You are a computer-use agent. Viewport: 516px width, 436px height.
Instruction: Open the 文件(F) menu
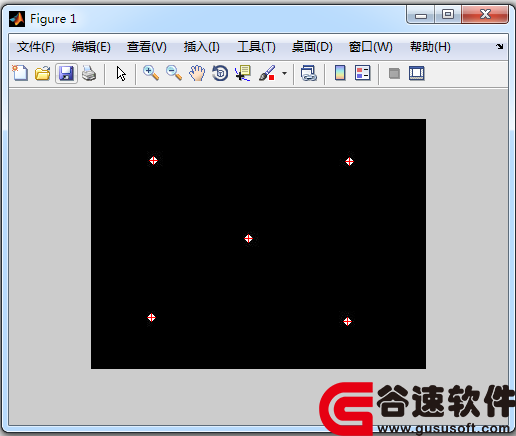(x=36, y=47)
